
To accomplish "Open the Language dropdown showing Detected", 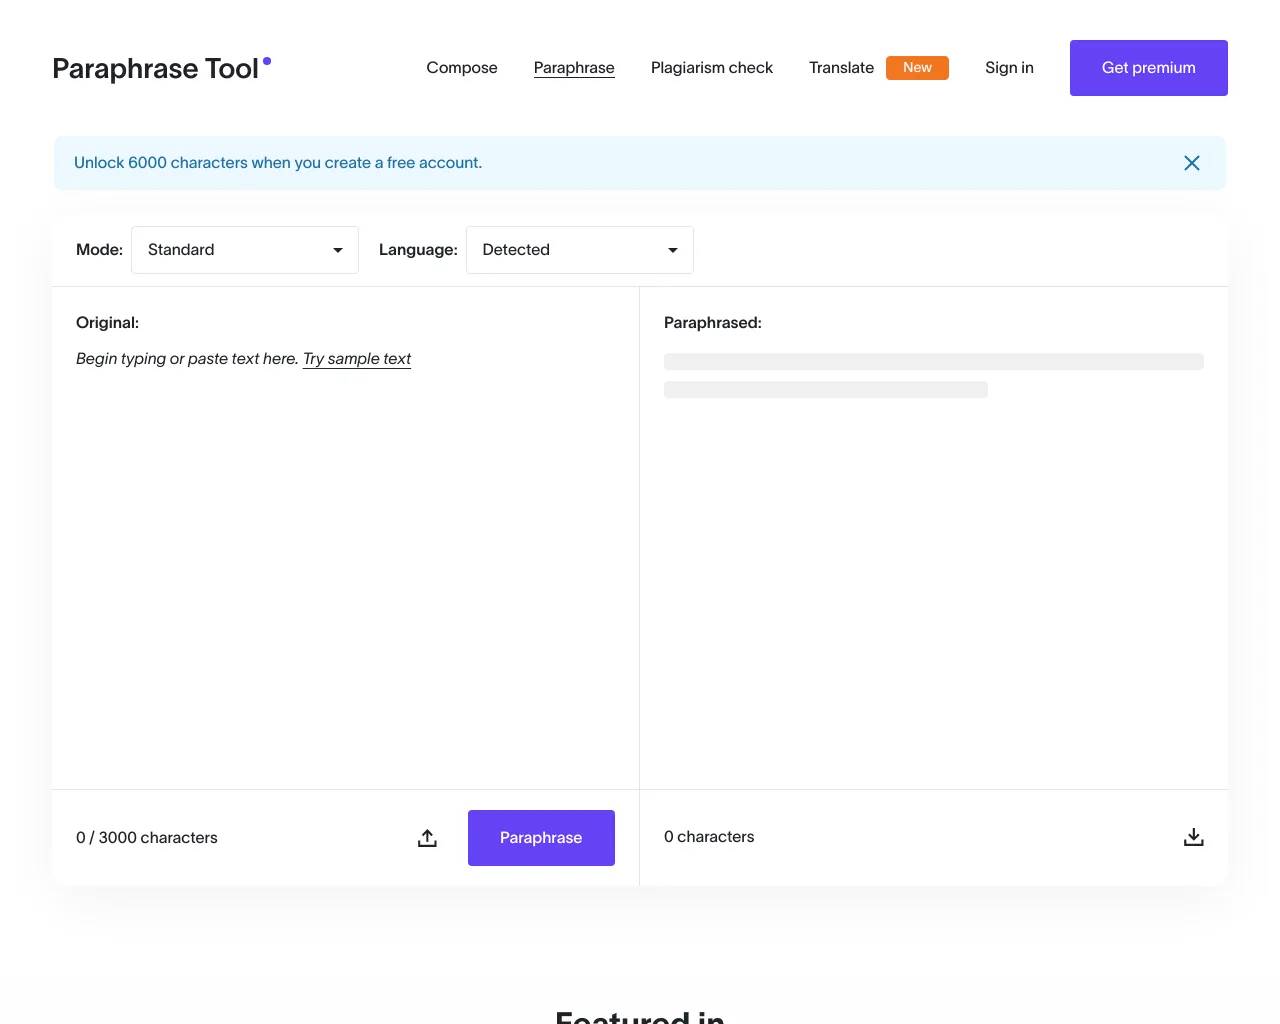I will click(x=579, y=250).
